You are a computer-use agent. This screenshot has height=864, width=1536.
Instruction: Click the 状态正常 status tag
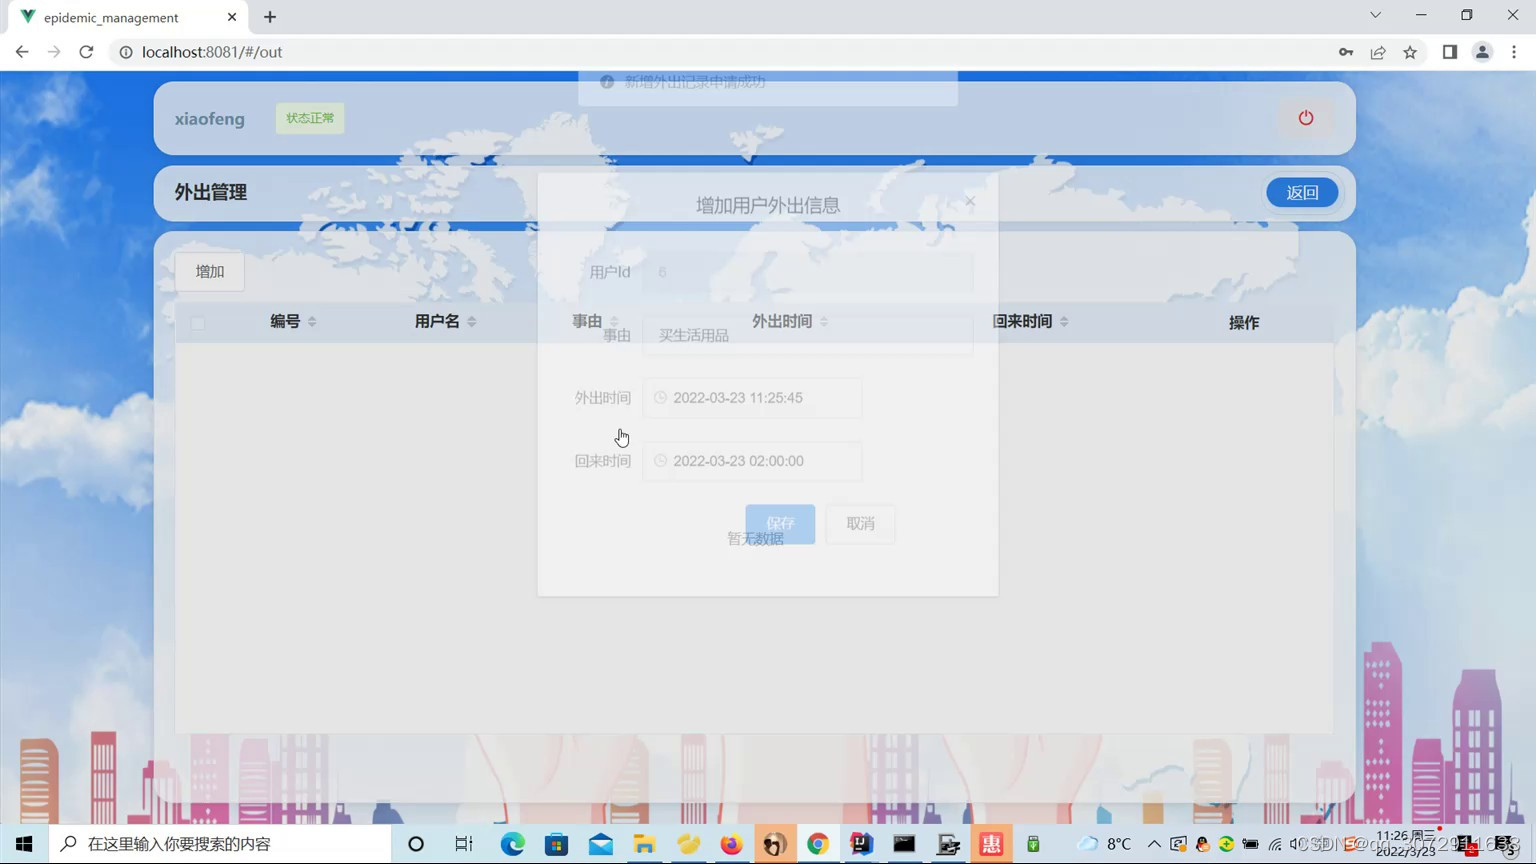point(310,118)
